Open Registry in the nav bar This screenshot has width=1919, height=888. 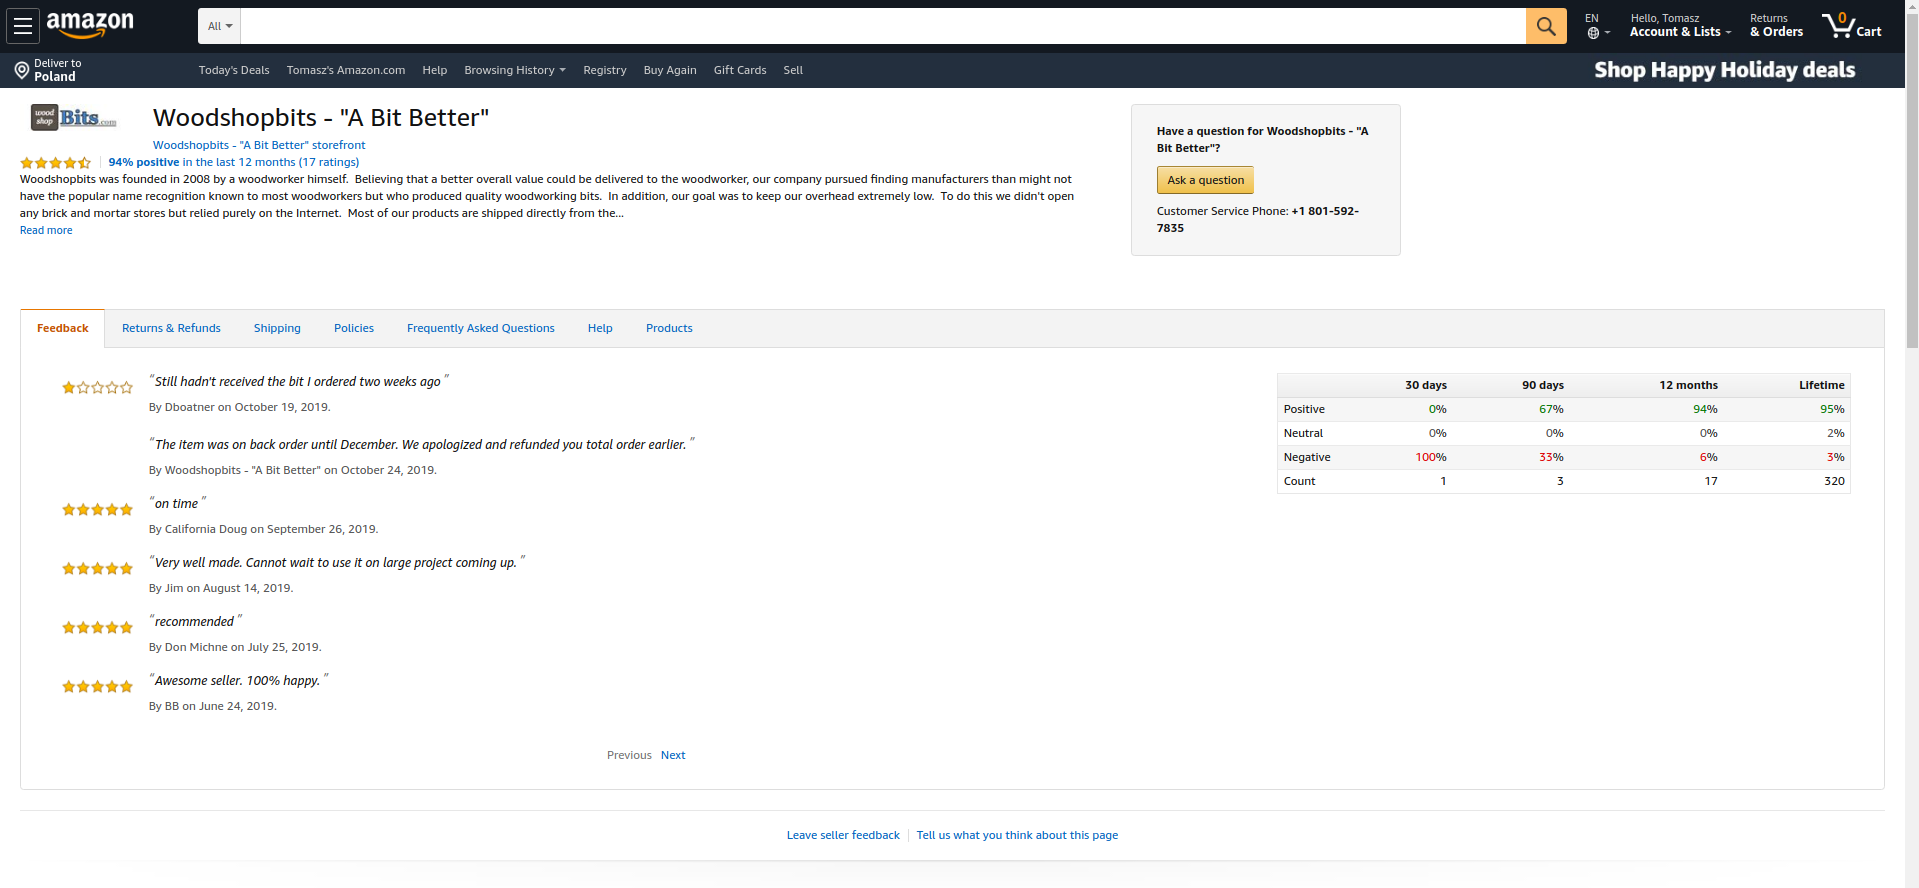(x=605, y=70)
